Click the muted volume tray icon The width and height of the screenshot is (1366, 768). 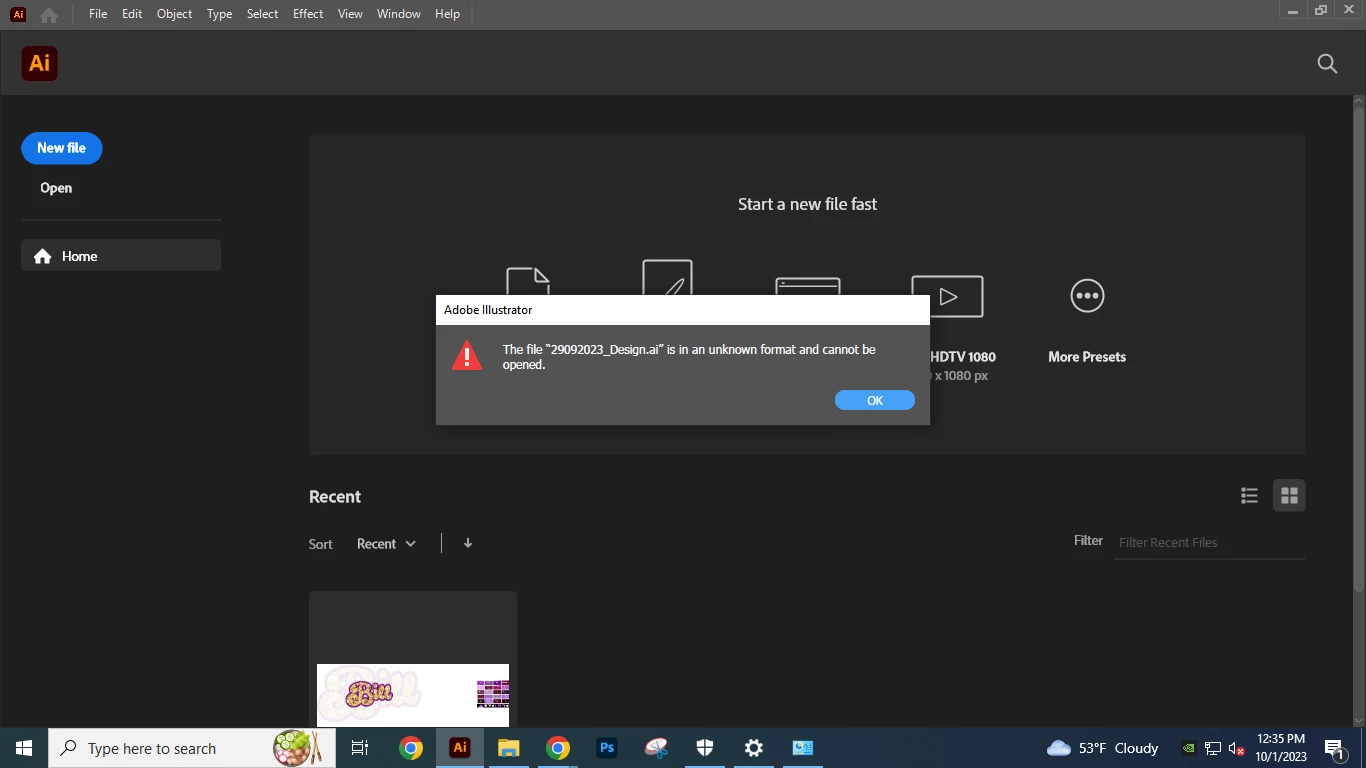(x=1237, y=748)
